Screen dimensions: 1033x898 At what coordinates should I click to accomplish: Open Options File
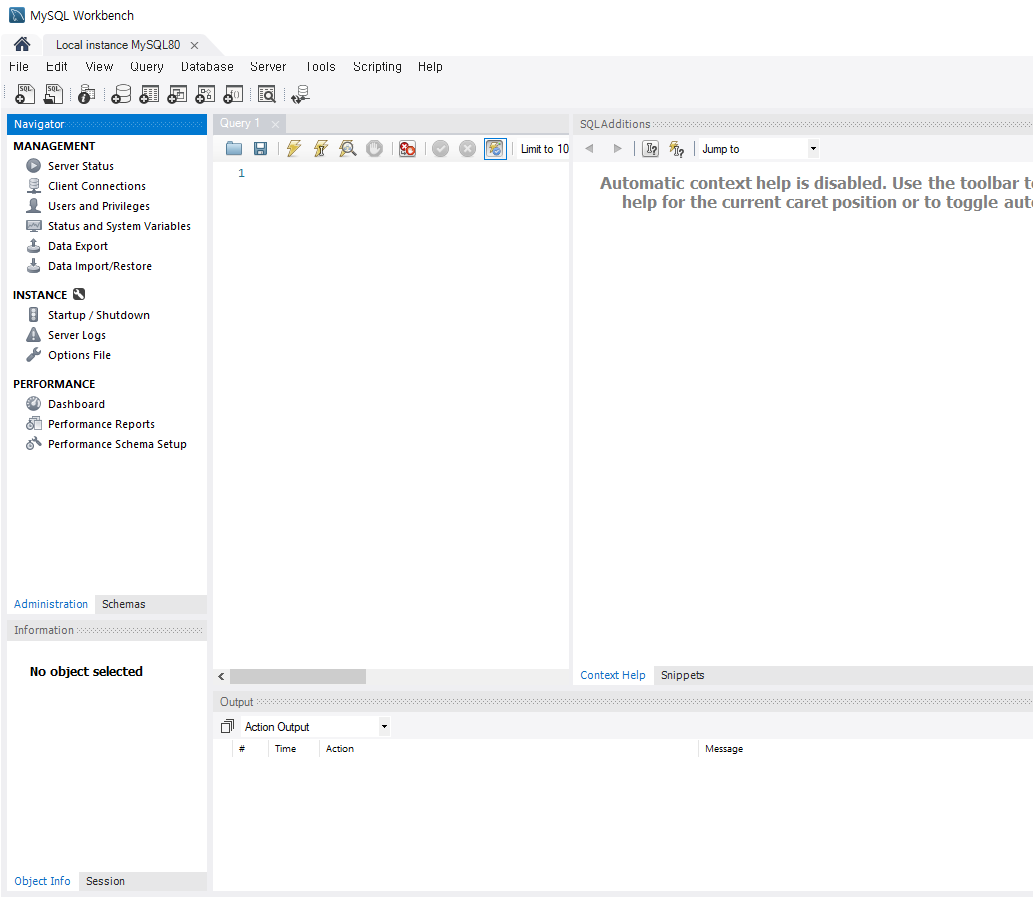[x=80, y=355]
